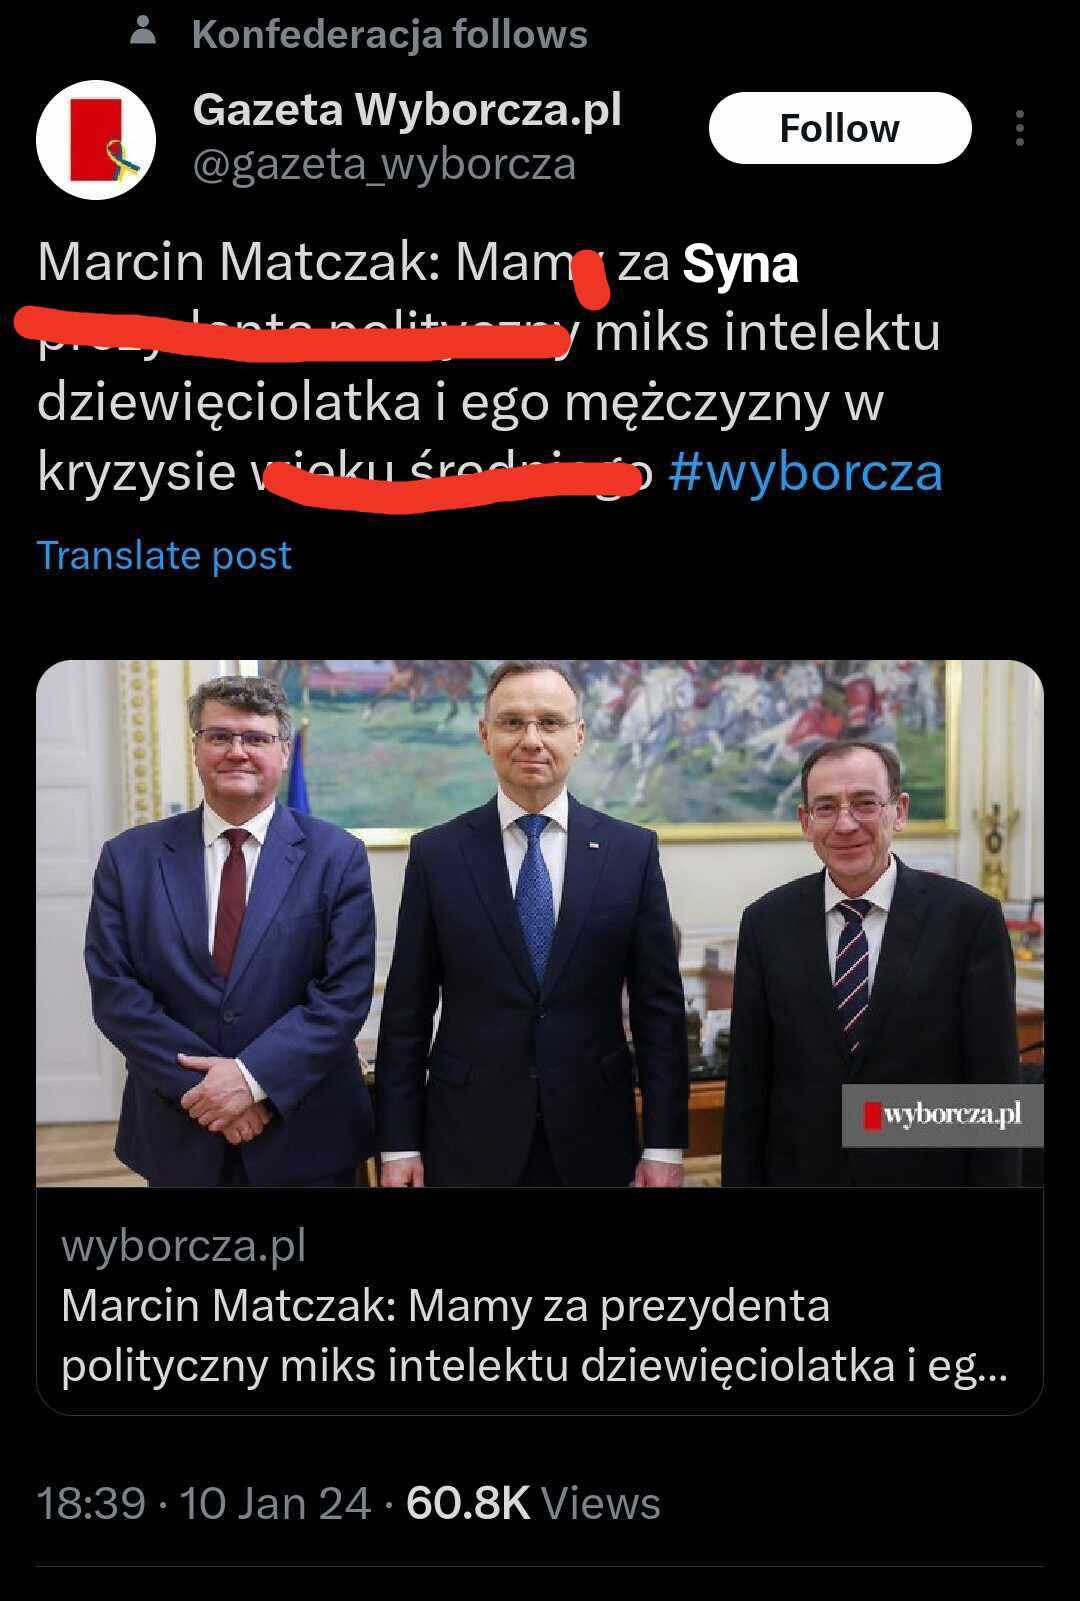Click Konfederacja follows label
The image size is (1080, 1601).
point(390,35)
